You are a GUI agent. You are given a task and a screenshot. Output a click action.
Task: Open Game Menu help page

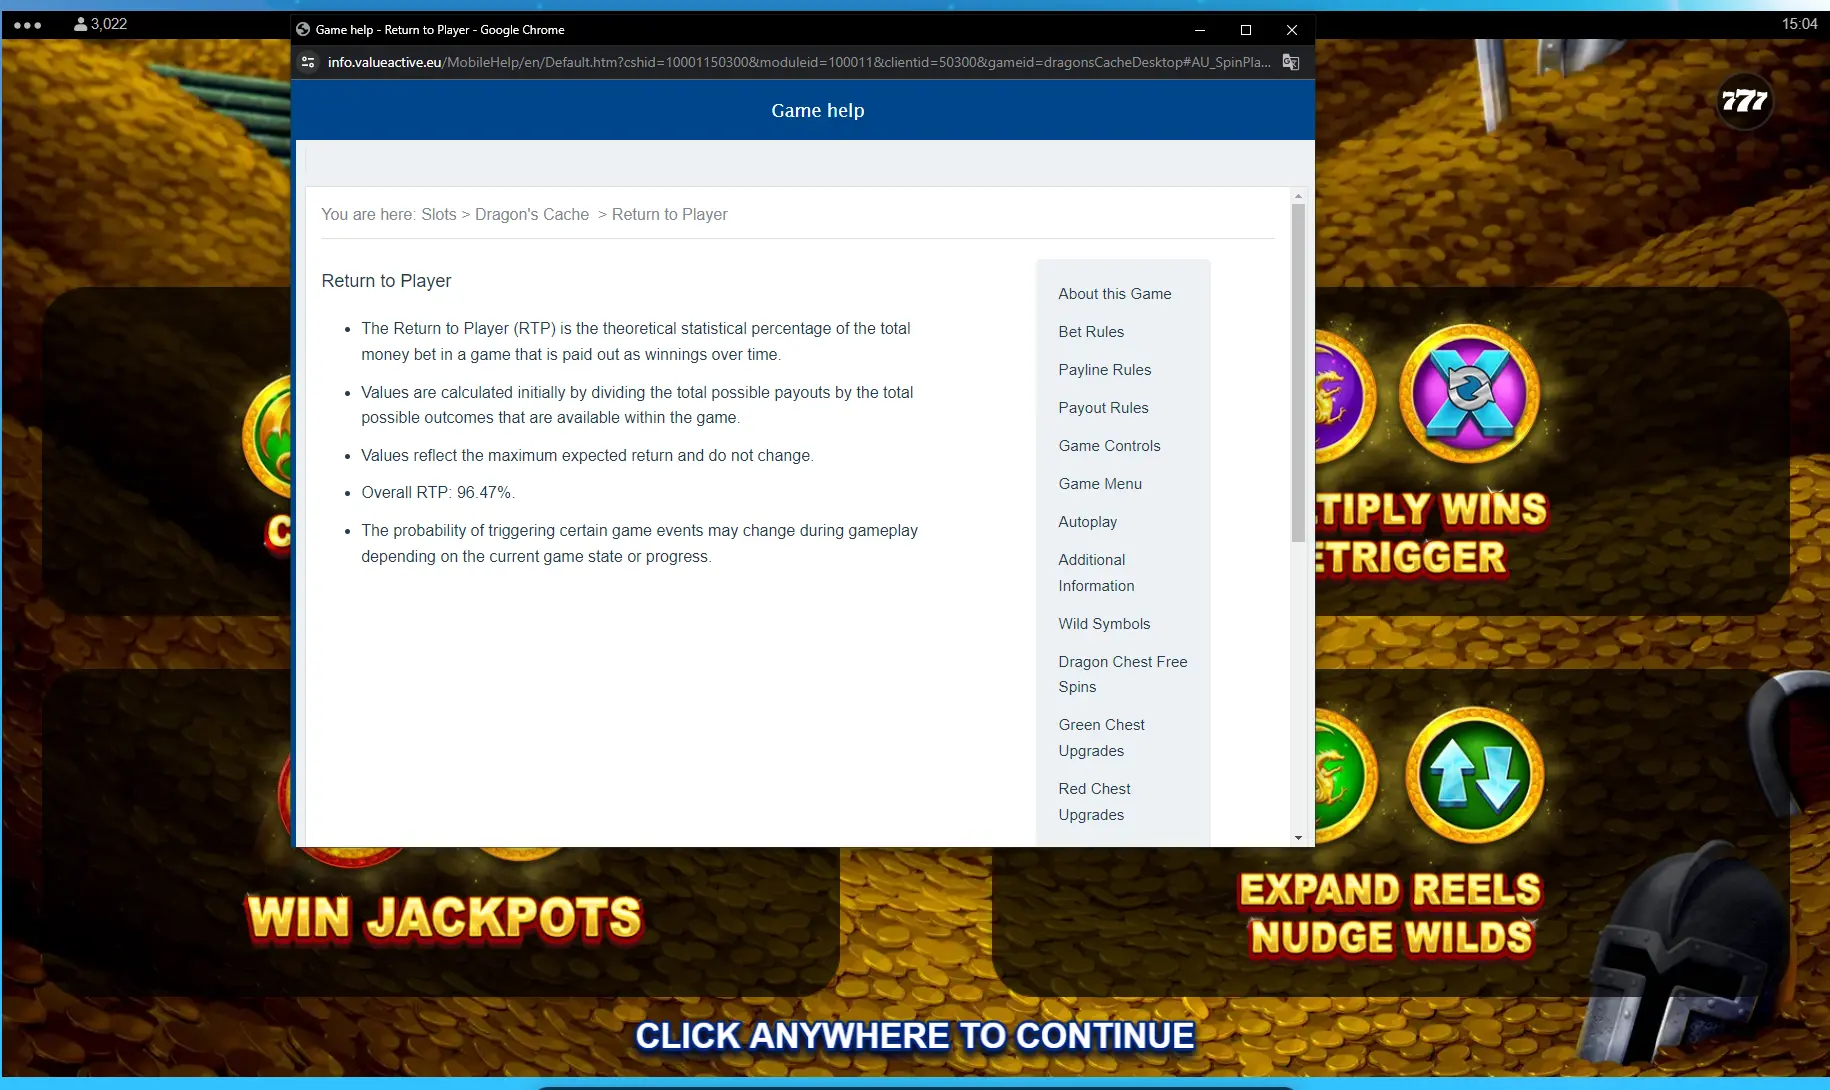pyautogui.click(x=1100, y=484)
